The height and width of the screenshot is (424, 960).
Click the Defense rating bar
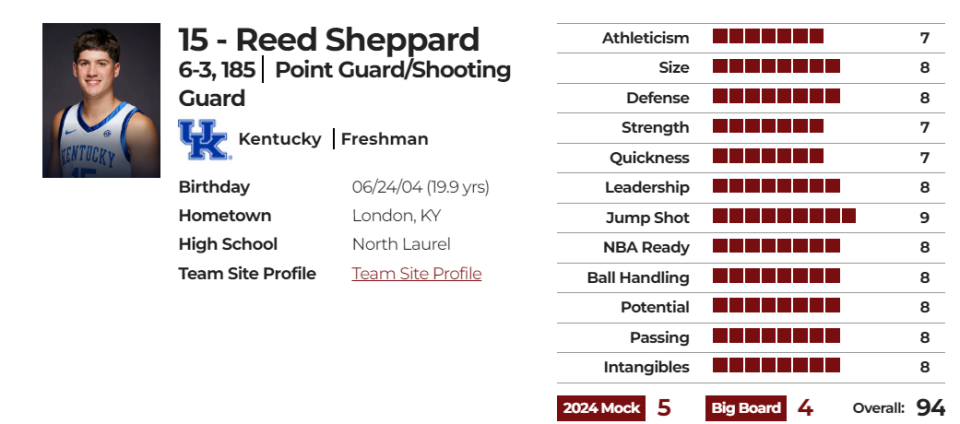776,96
